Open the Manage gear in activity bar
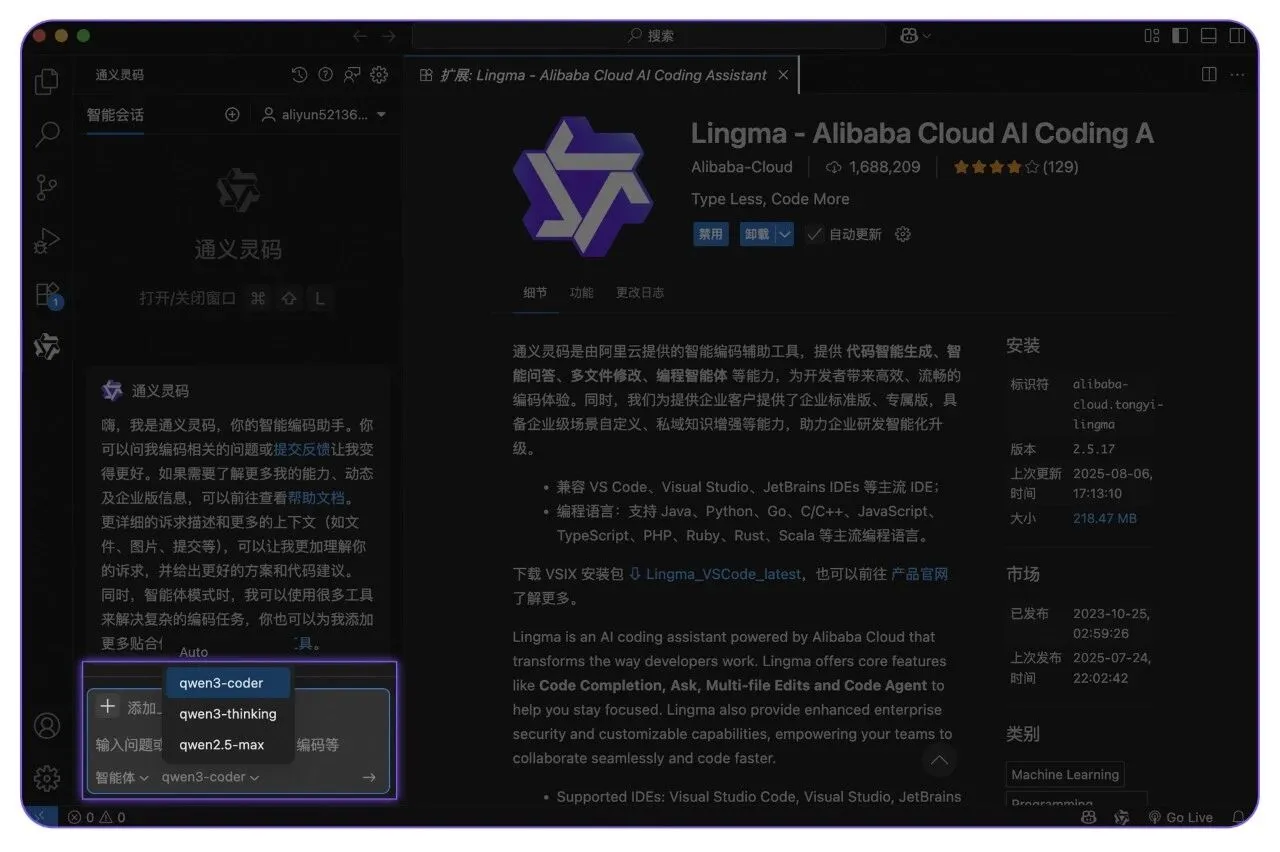This screenshot has height=852, width=1280. pyautogui.click(x=47, y=778)
